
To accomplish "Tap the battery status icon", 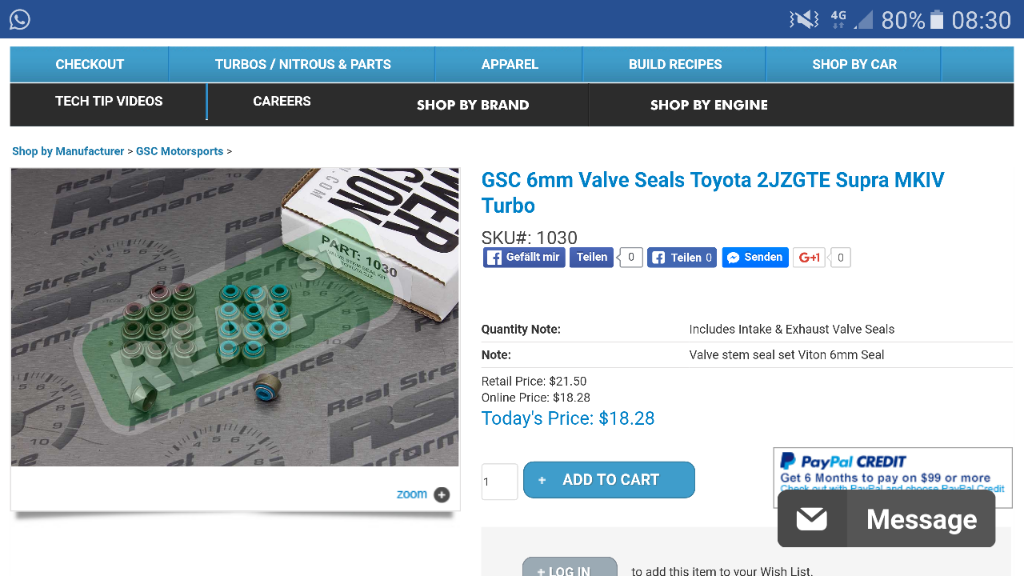I will tap(936, 20).
